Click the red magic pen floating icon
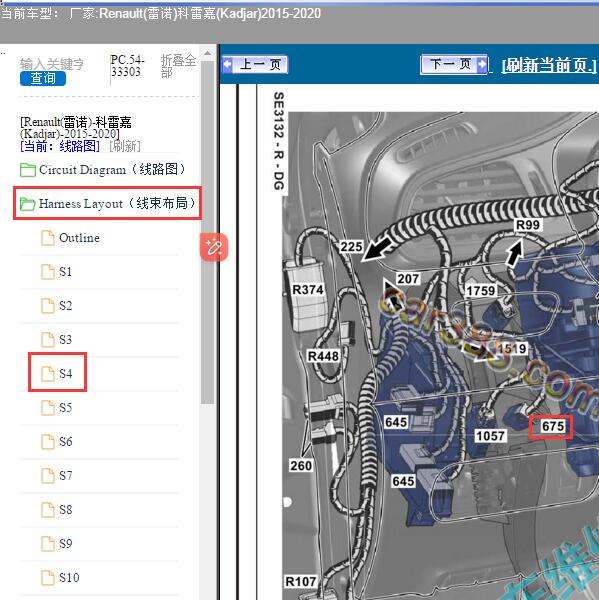Image resolution: width=599 pixels, height=600 pixels. [x=214, y=248]
